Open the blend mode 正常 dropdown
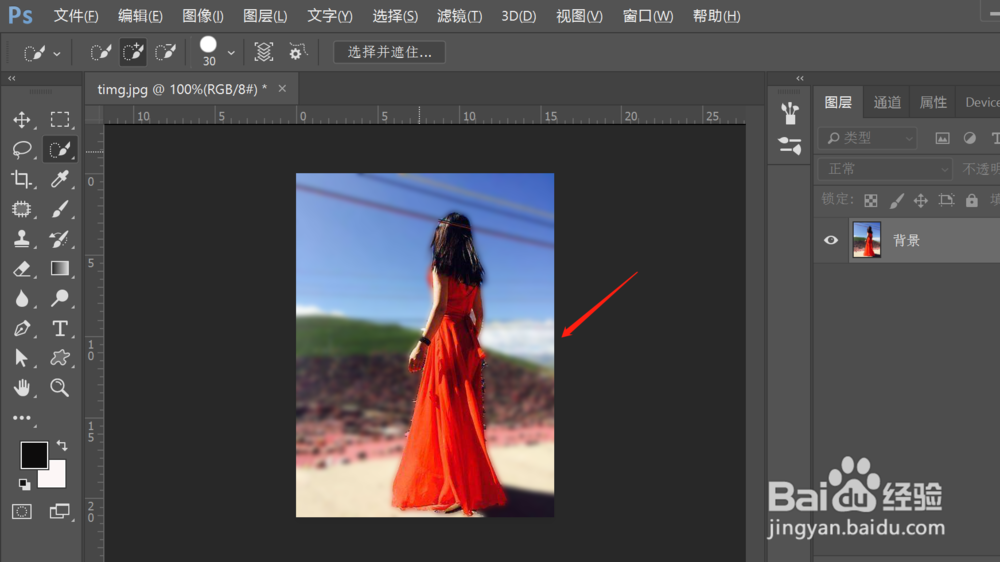The width and height of the screenshot is (1000, 562). [x=885, y=169]
